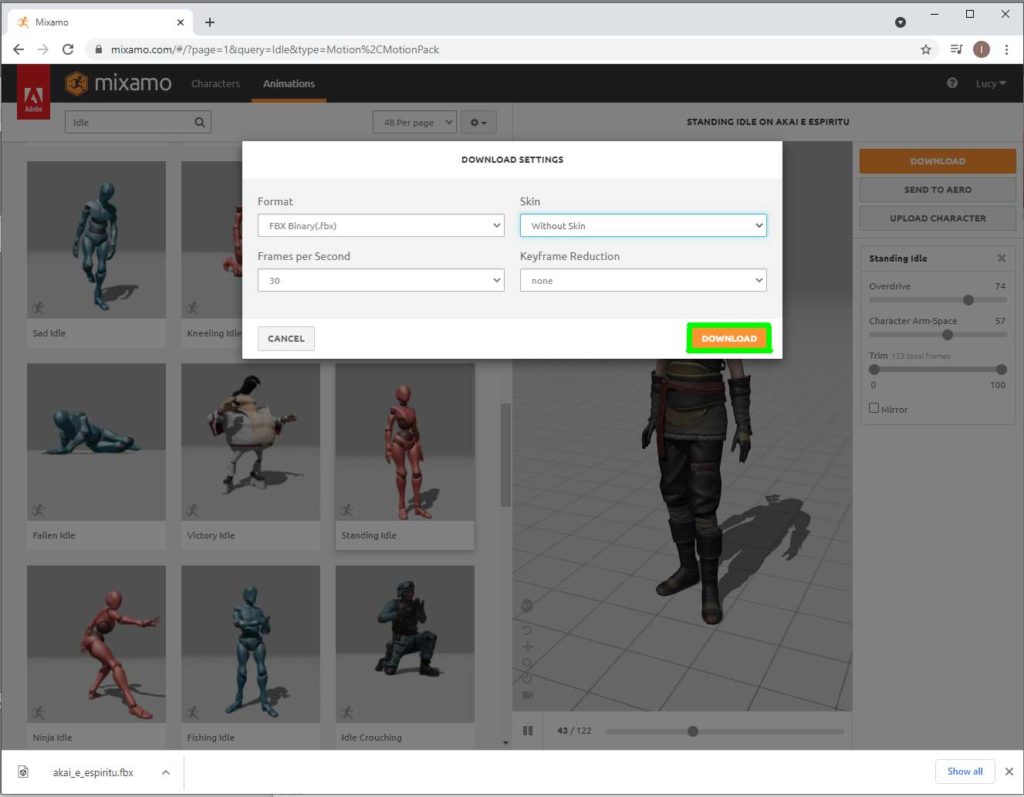Image resolution: width=1024 pixels, height=797 pixels.
Task: Select the orbit camera icon in viewport
Action: pos(527,630)
